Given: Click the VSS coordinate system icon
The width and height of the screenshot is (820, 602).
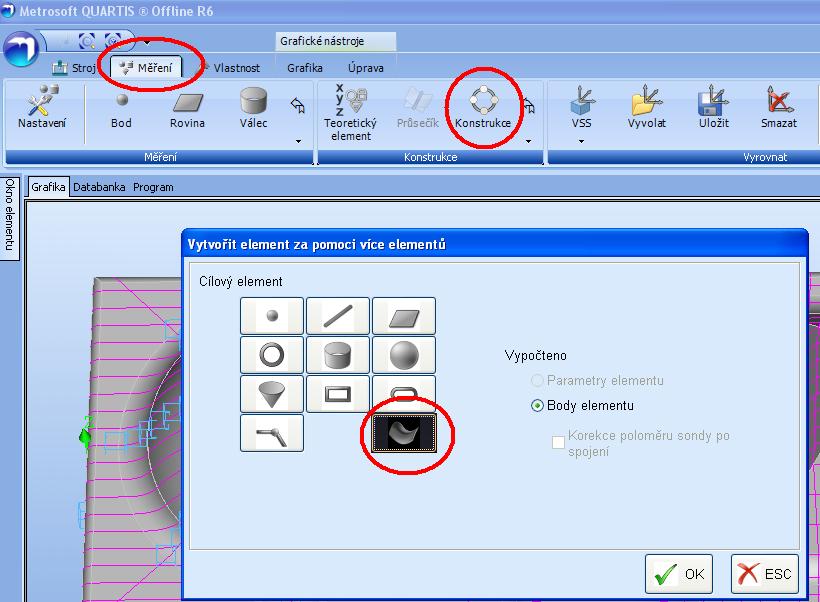Looking at the screenshot, I should point(582,108).
